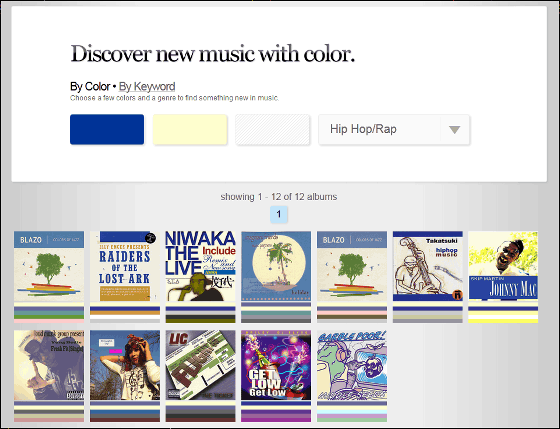Screen dimensions: 560x429
Task: Open the album with woman in red headscarf
Action: 125,365
